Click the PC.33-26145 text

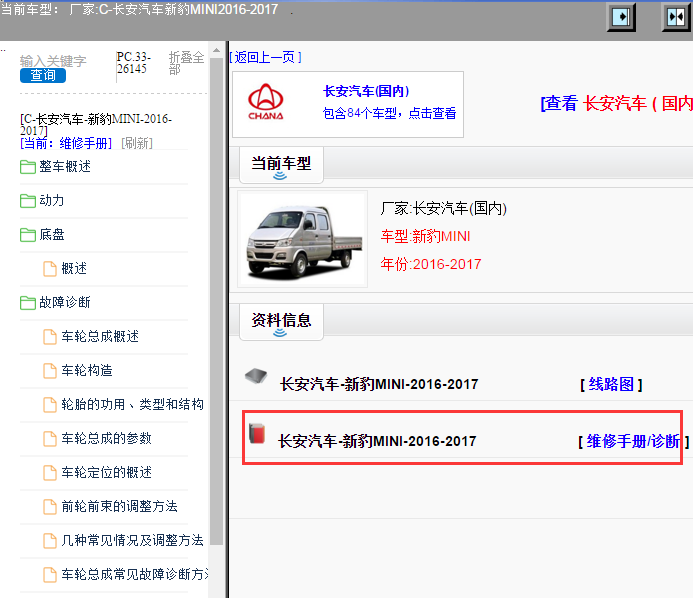click(x=133, y=63)
